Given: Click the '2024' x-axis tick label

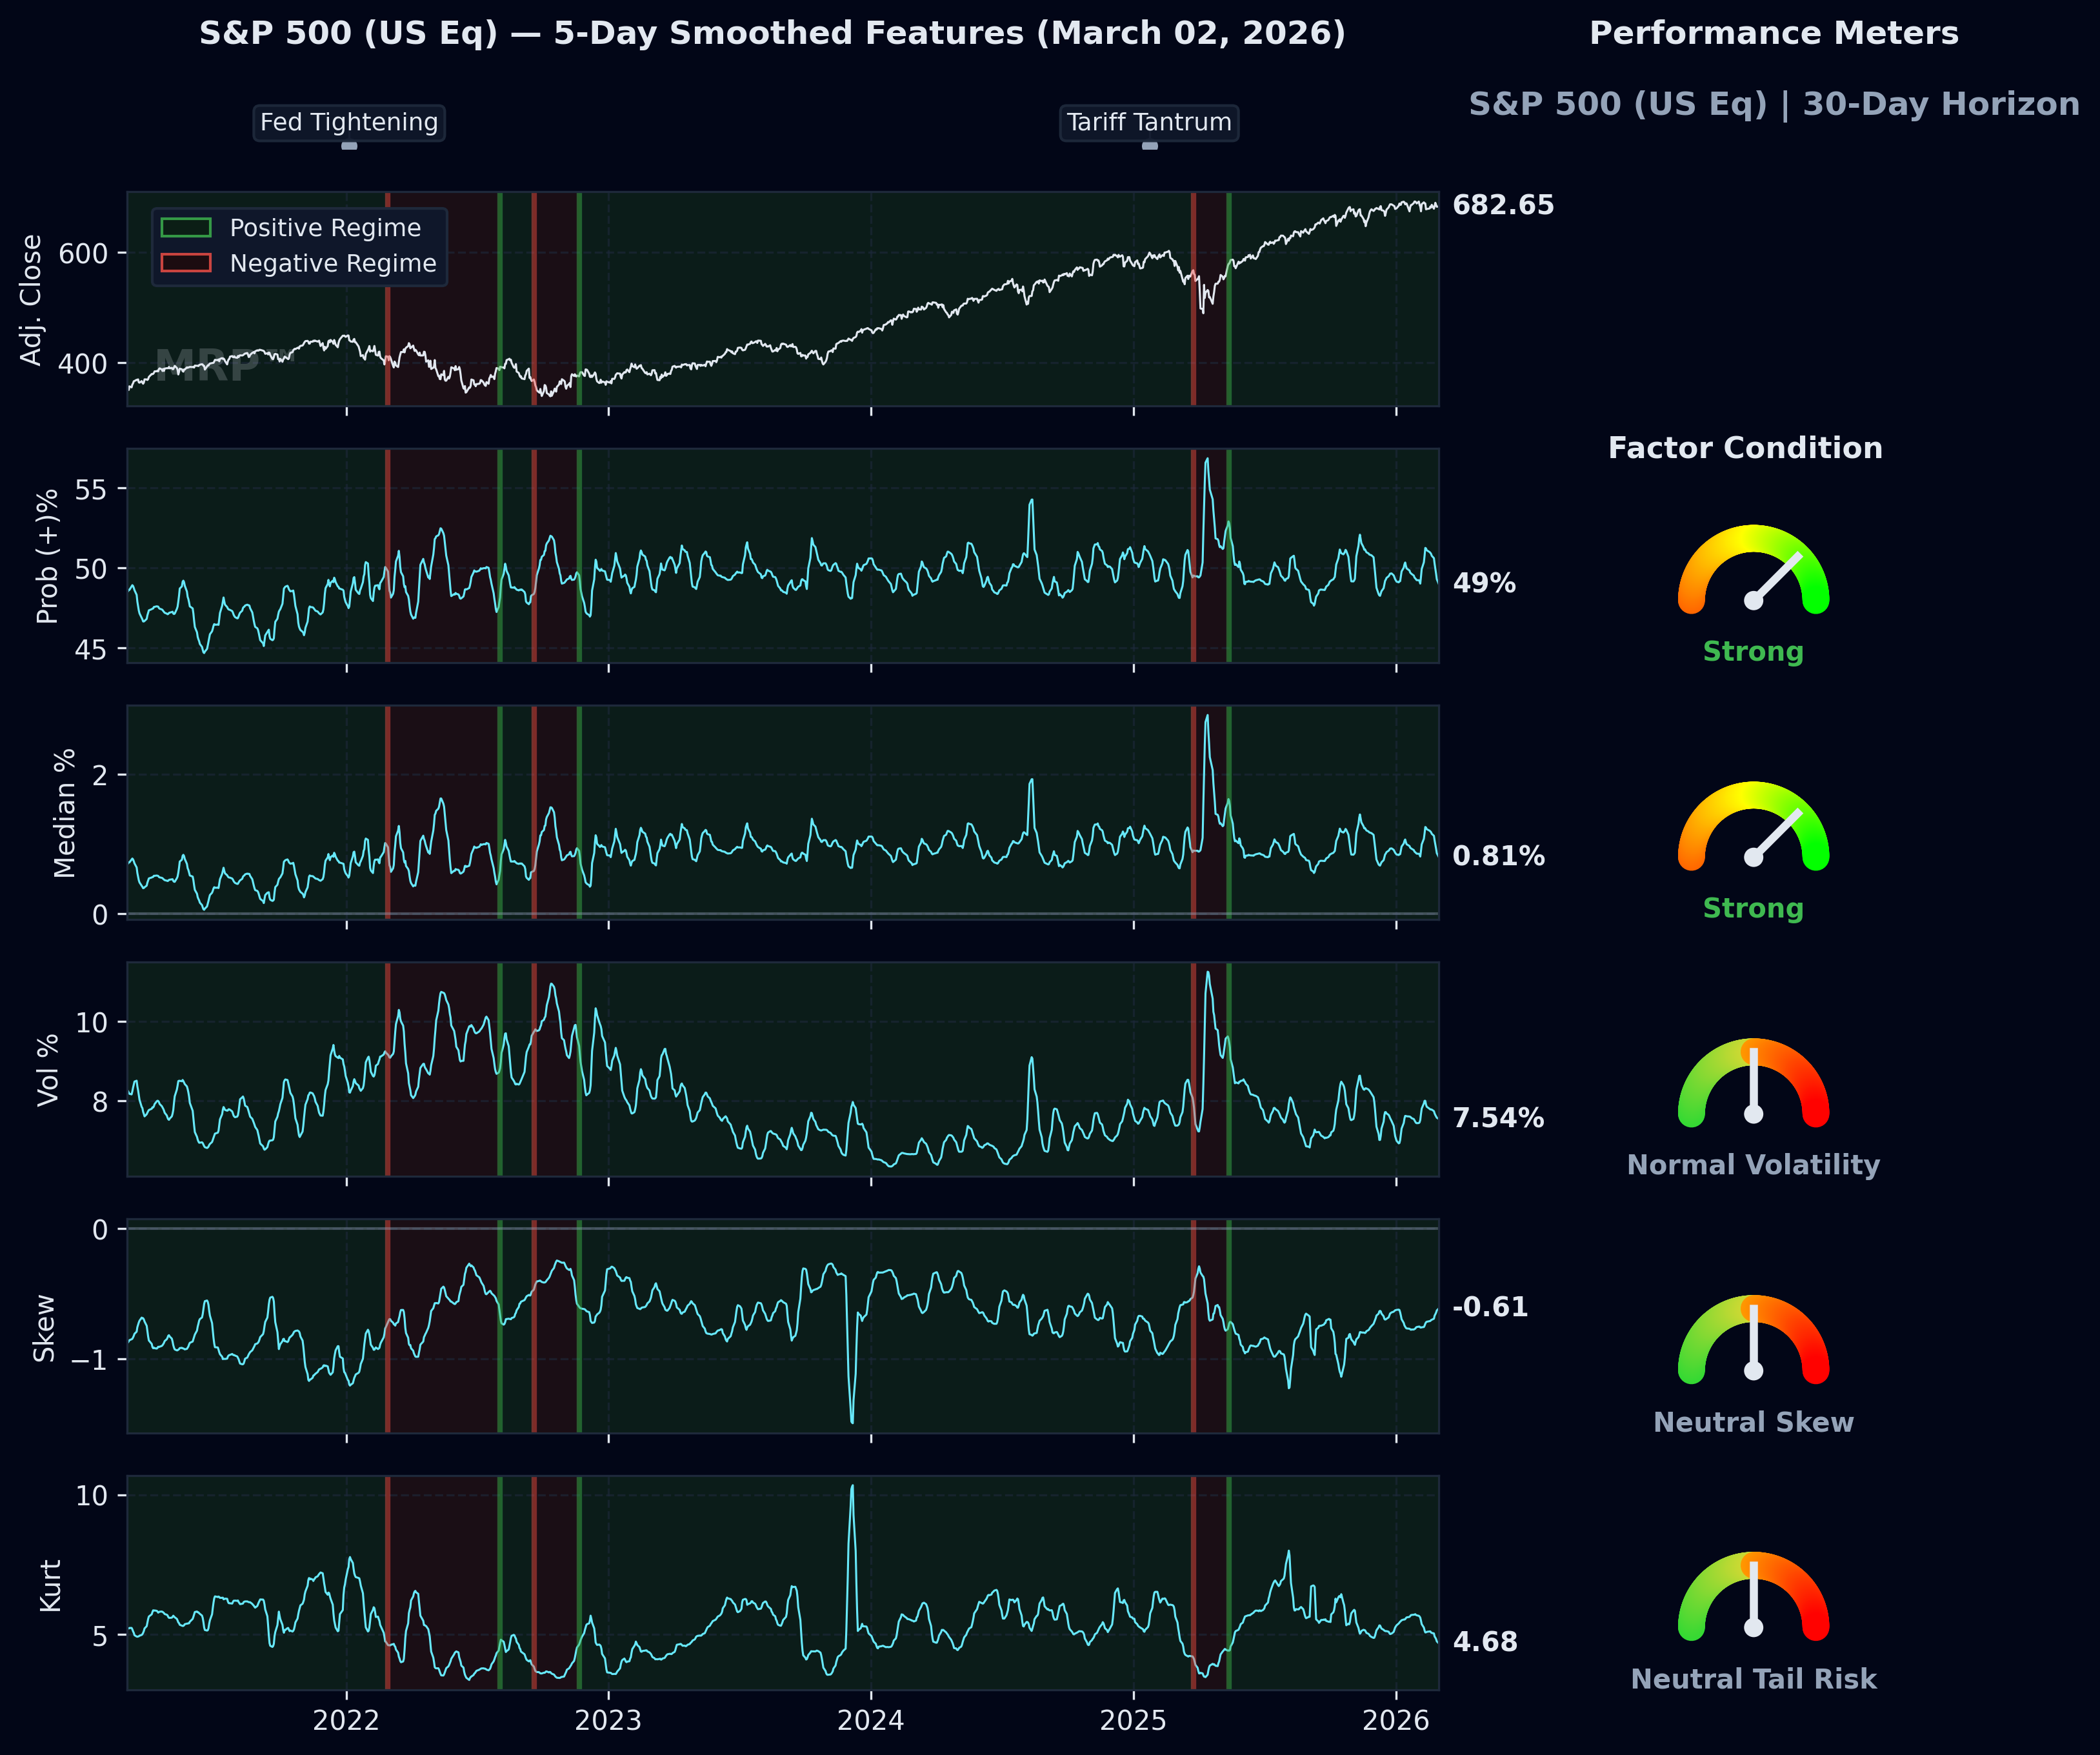Looking at the screenshot, I should [x=871, y=1720].
